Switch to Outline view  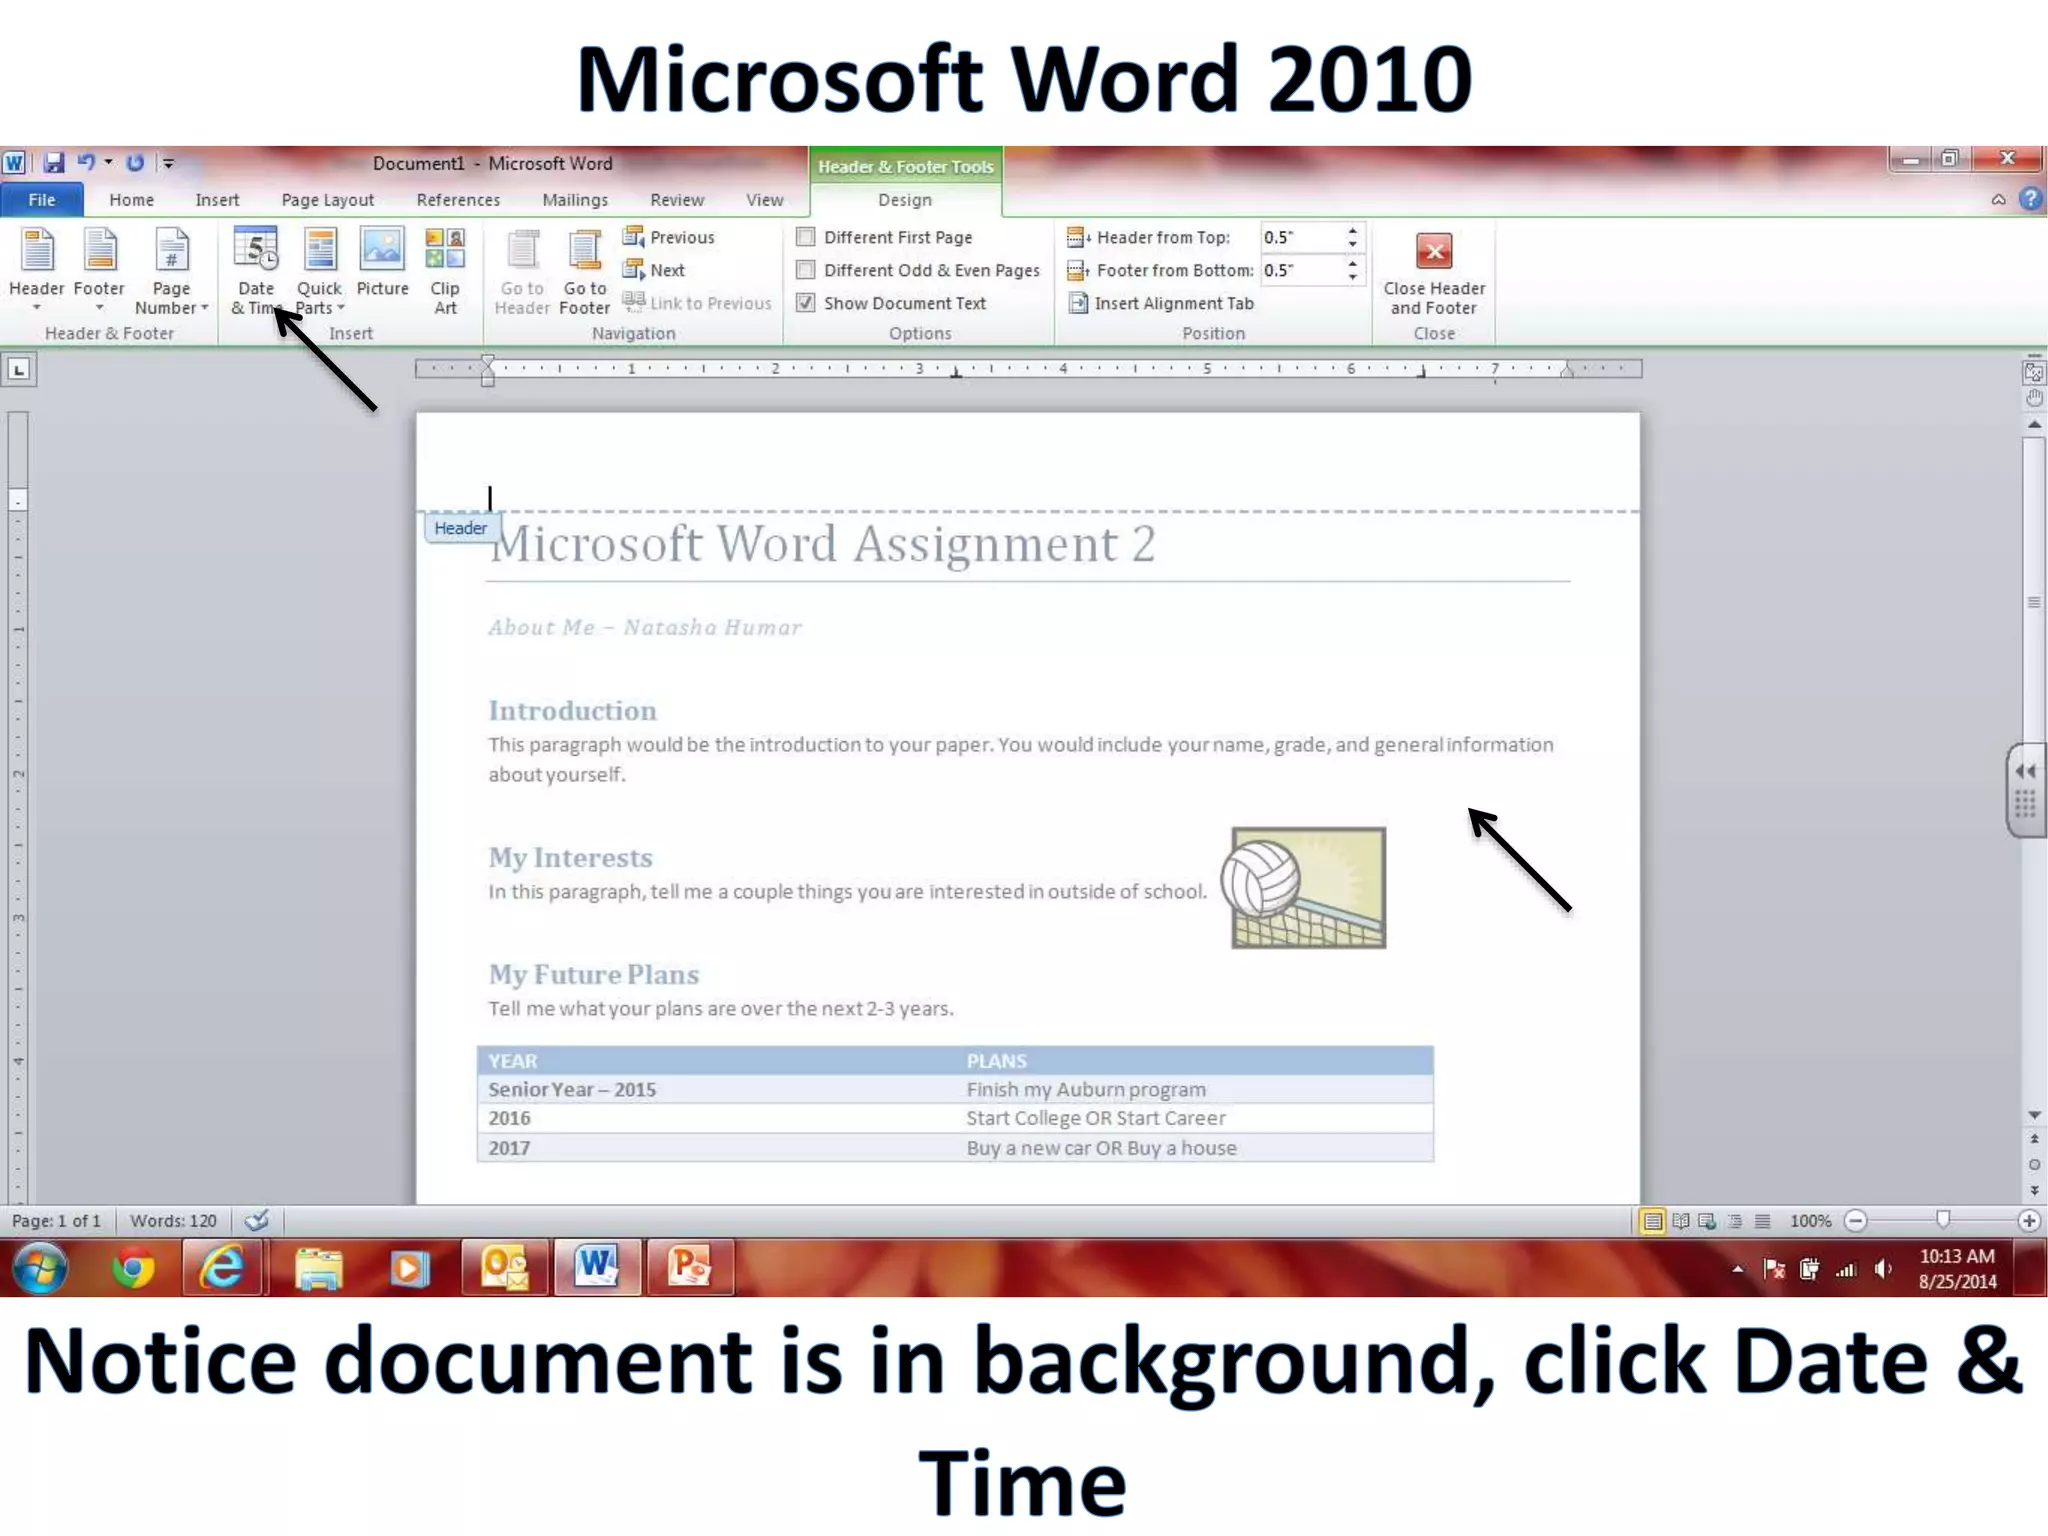click(1735, 1221)
